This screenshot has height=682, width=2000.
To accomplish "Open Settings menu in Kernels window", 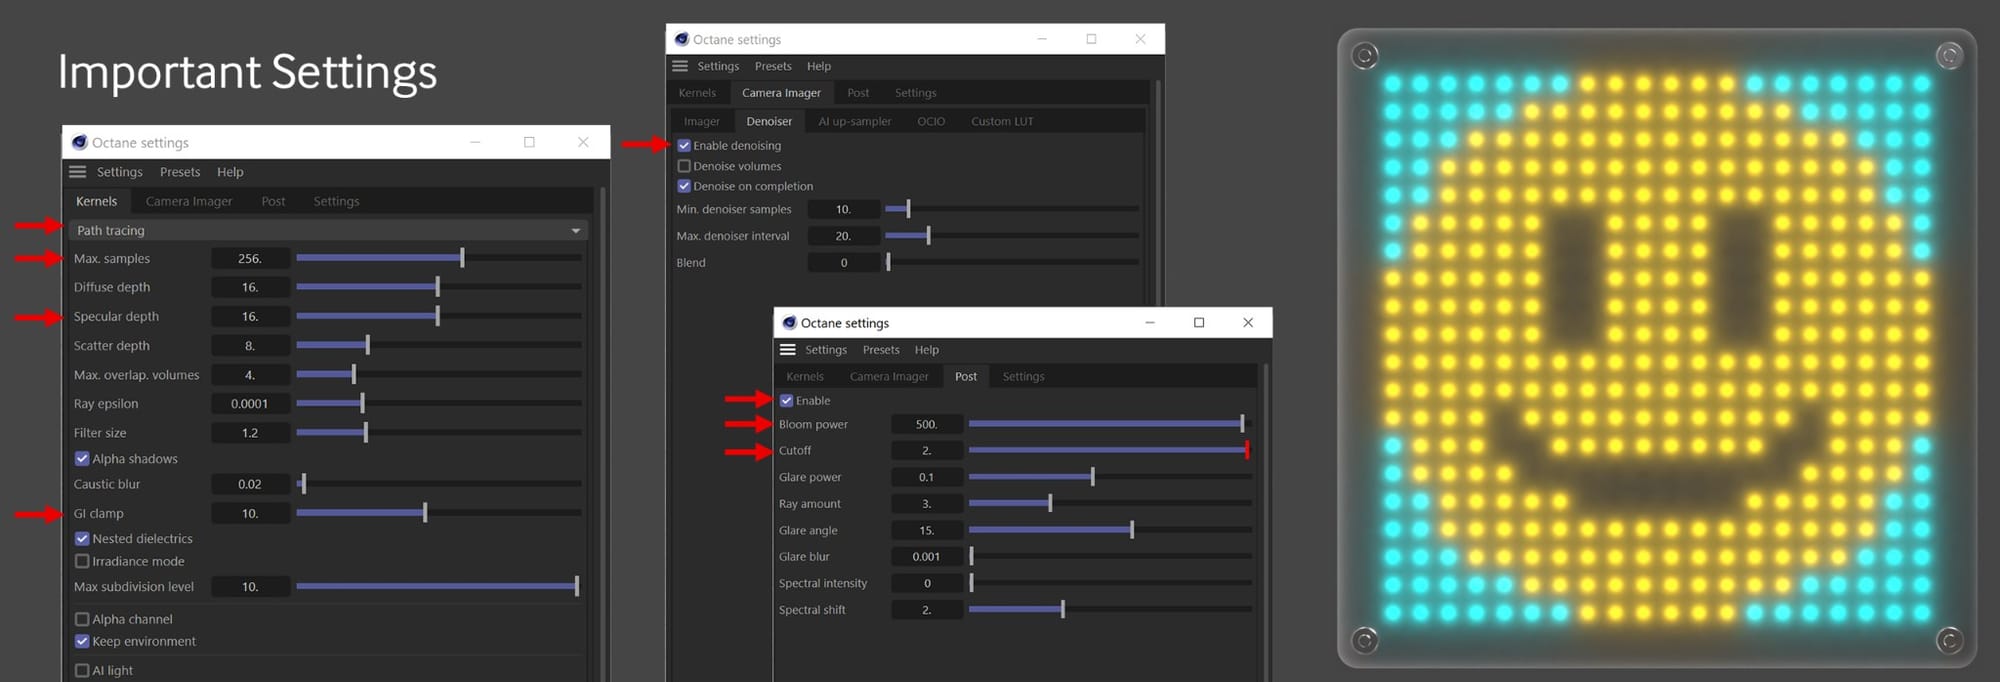I will click(x=120, y=172).
